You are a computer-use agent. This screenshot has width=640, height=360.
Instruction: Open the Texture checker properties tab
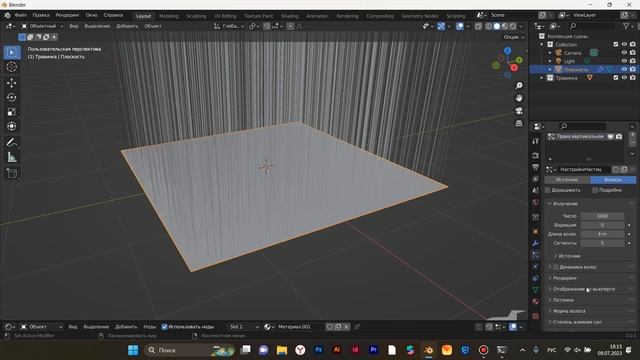[x=536, y=316]
